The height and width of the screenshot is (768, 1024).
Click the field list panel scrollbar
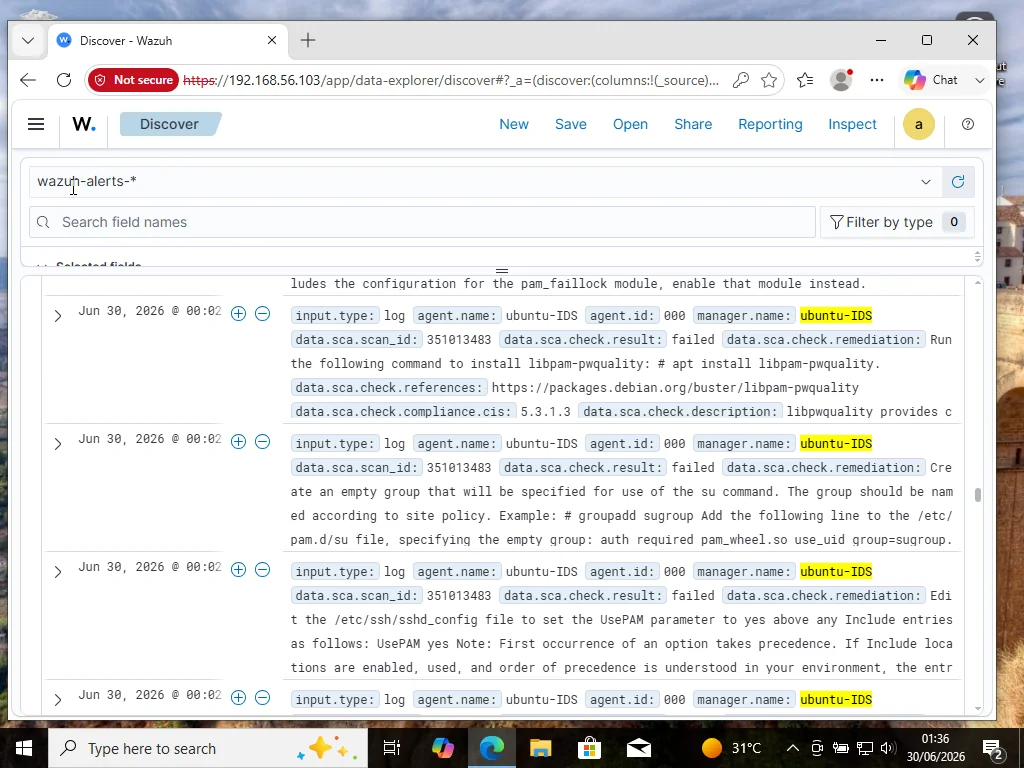(977, 257)
